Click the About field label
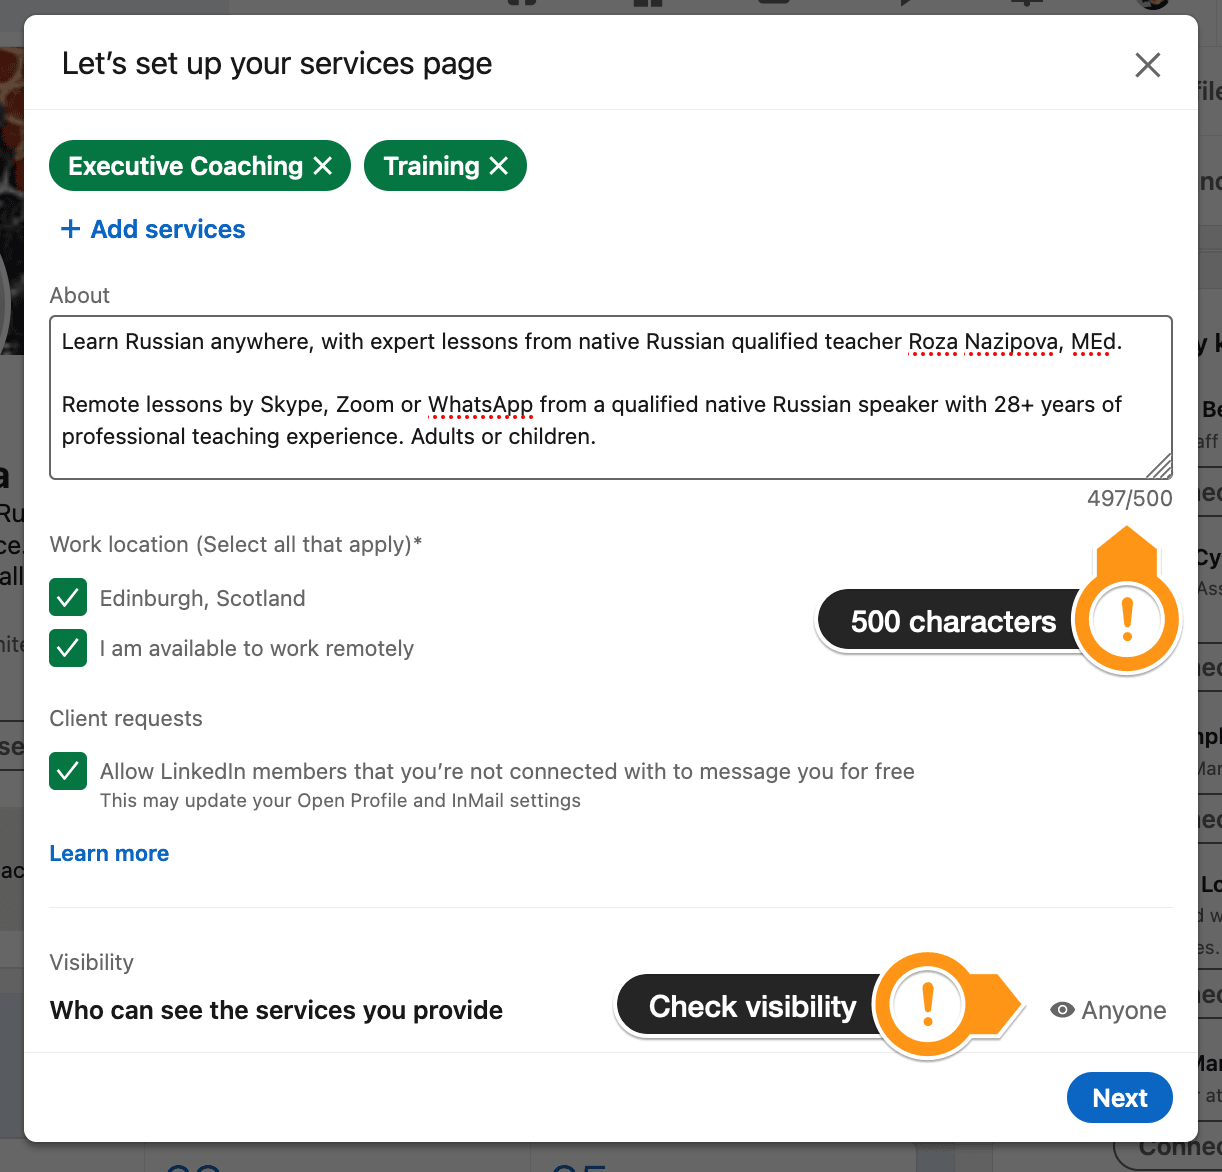The width and height of the screenshot is (1222, 1172). (80, 295)
